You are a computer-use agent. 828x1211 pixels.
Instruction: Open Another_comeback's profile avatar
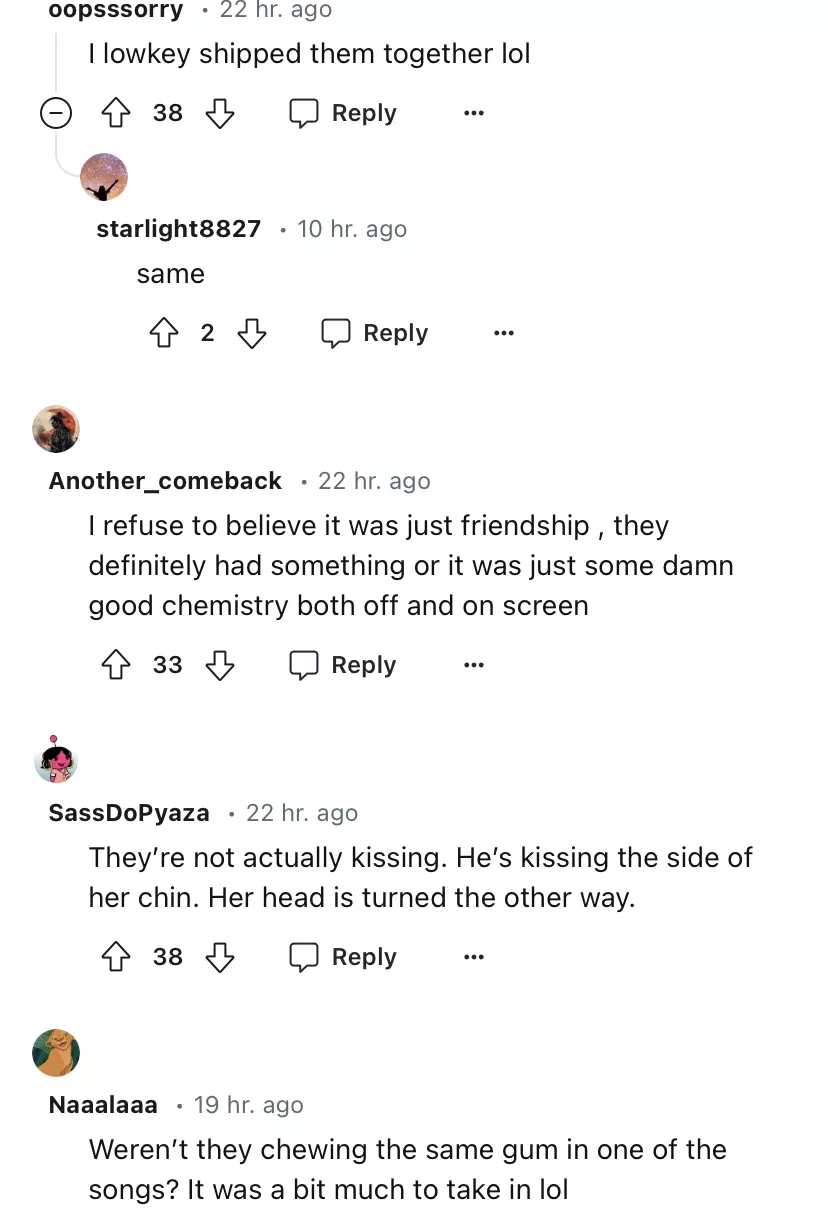[x=56, y=429]
